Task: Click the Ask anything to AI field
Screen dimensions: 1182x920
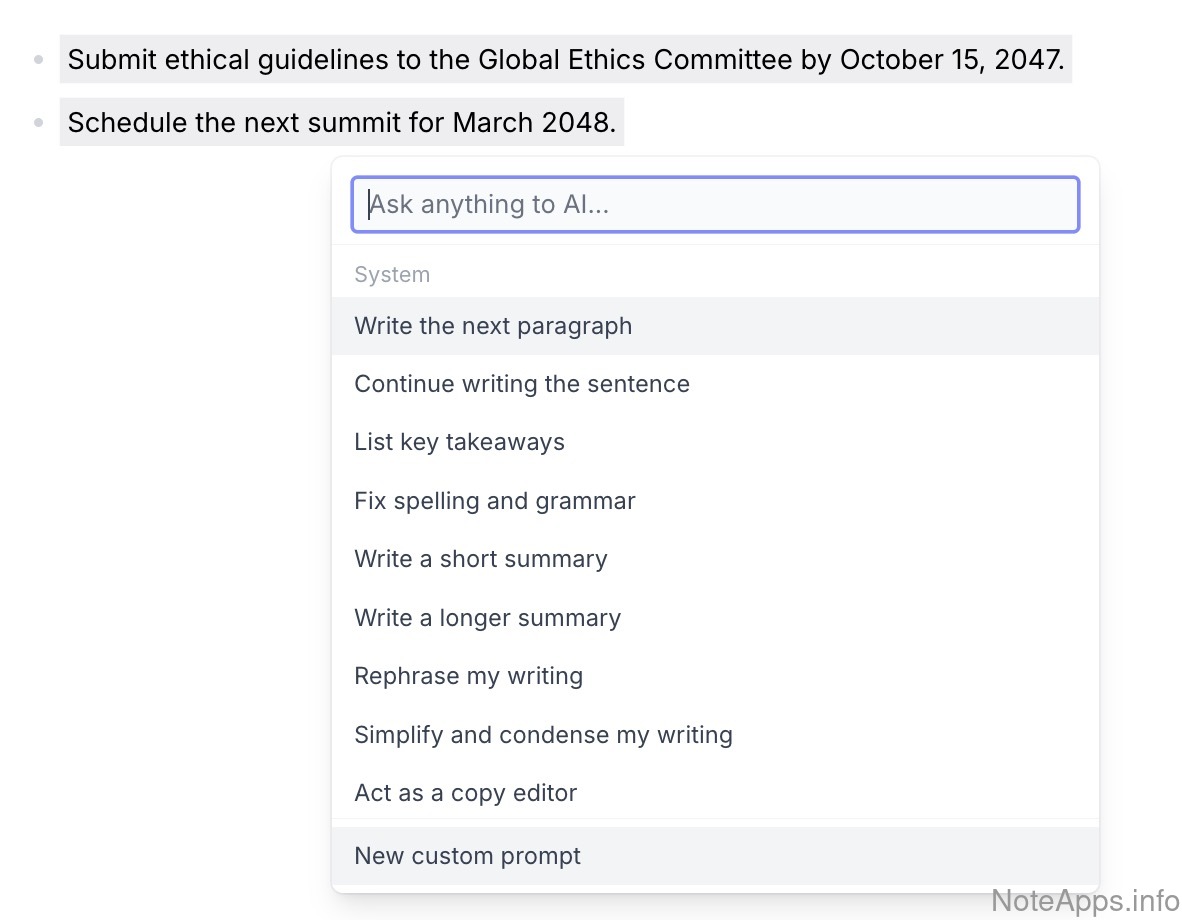Action: coord(715,205)
